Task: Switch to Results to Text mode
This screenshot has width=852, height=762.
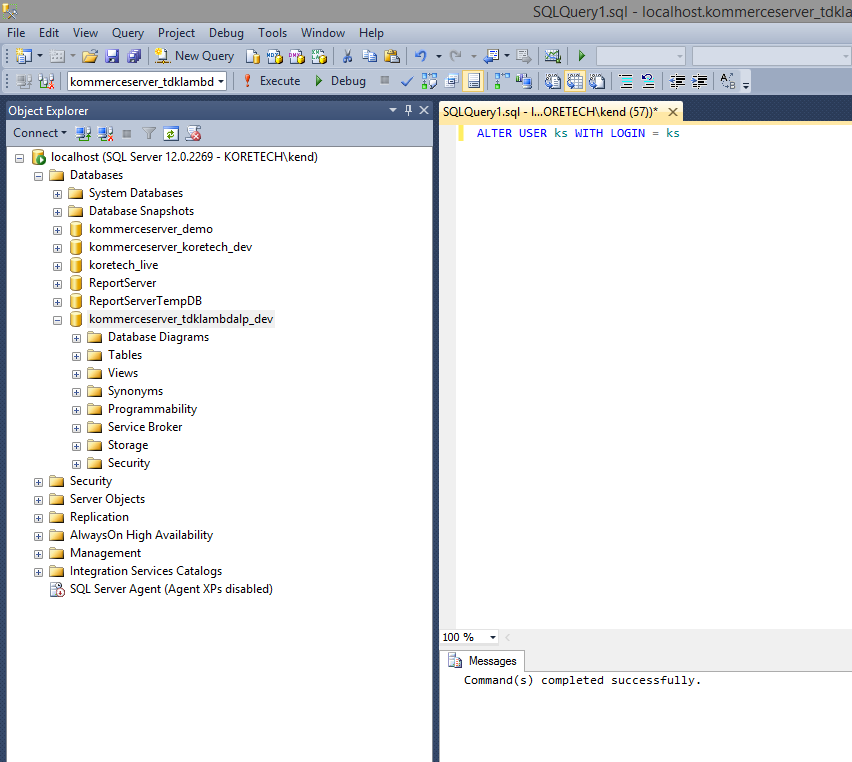Action: [x=553, y=82]
